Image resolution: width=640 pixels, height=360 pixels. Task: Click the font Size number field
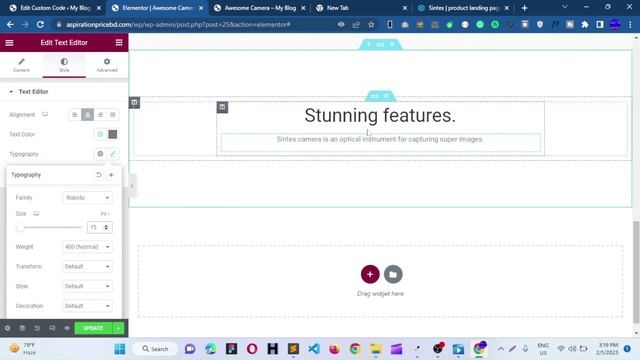(99, 227)
